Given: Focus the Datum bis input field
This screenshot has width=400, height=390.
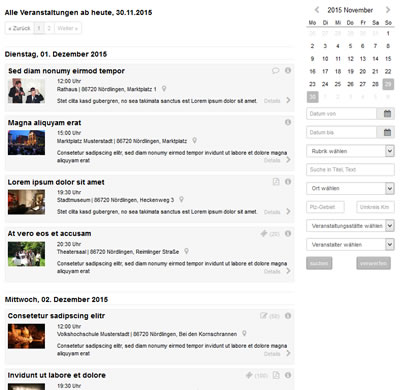Looking at the screenshot, I should tap(341, 132).
